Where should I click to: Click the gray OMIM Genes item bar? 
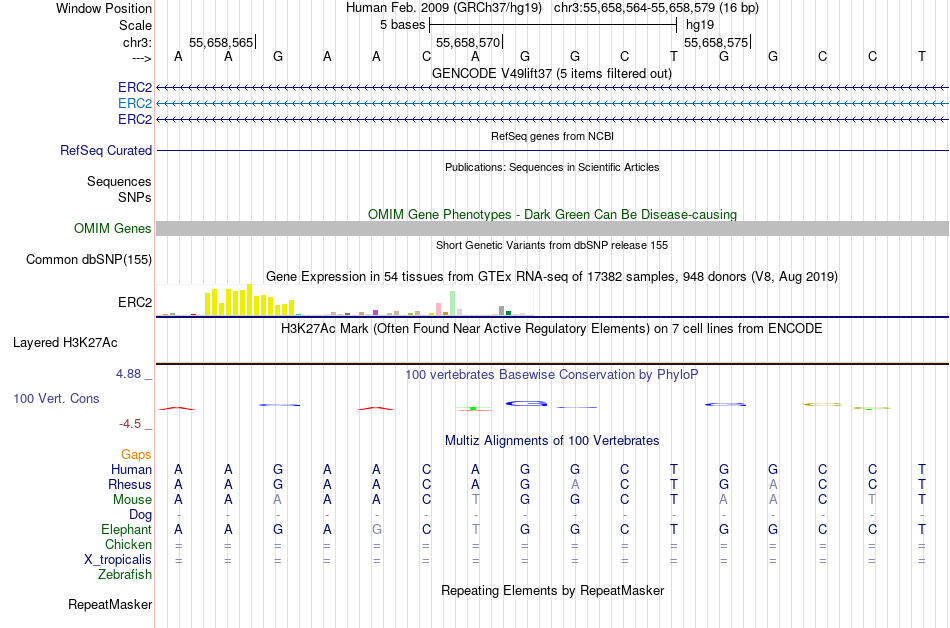552,228
